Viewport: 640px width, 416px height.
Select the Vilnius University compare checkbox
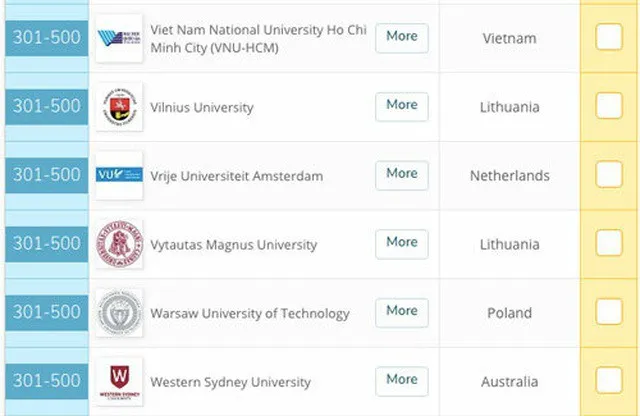pos(609,106)
